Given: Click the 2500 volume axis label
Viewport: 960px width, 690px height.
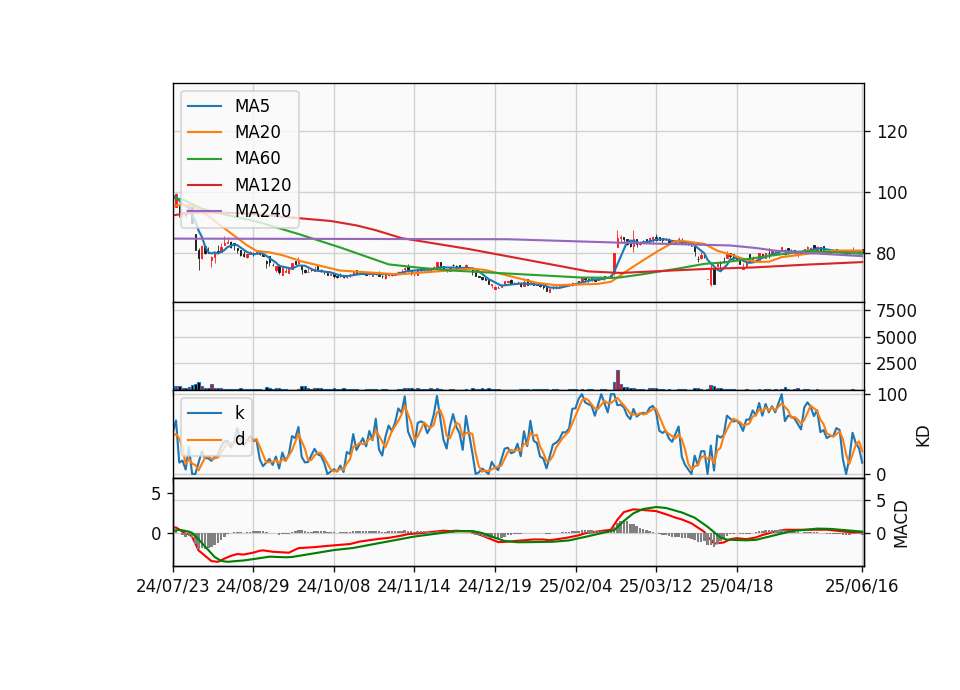Looking at the screenshot, I should 896,364.
